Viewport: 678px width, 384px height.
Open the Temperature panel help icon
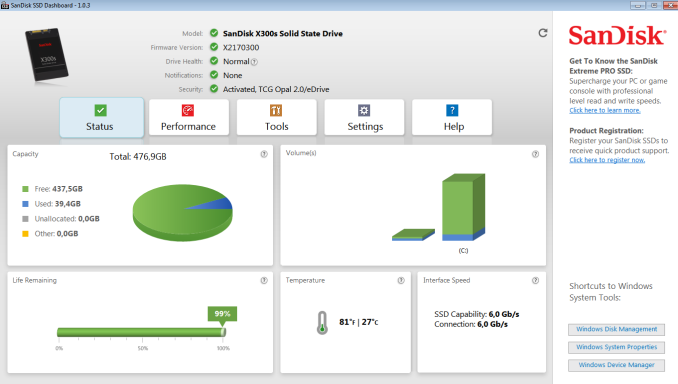click(x=401, y=280)
